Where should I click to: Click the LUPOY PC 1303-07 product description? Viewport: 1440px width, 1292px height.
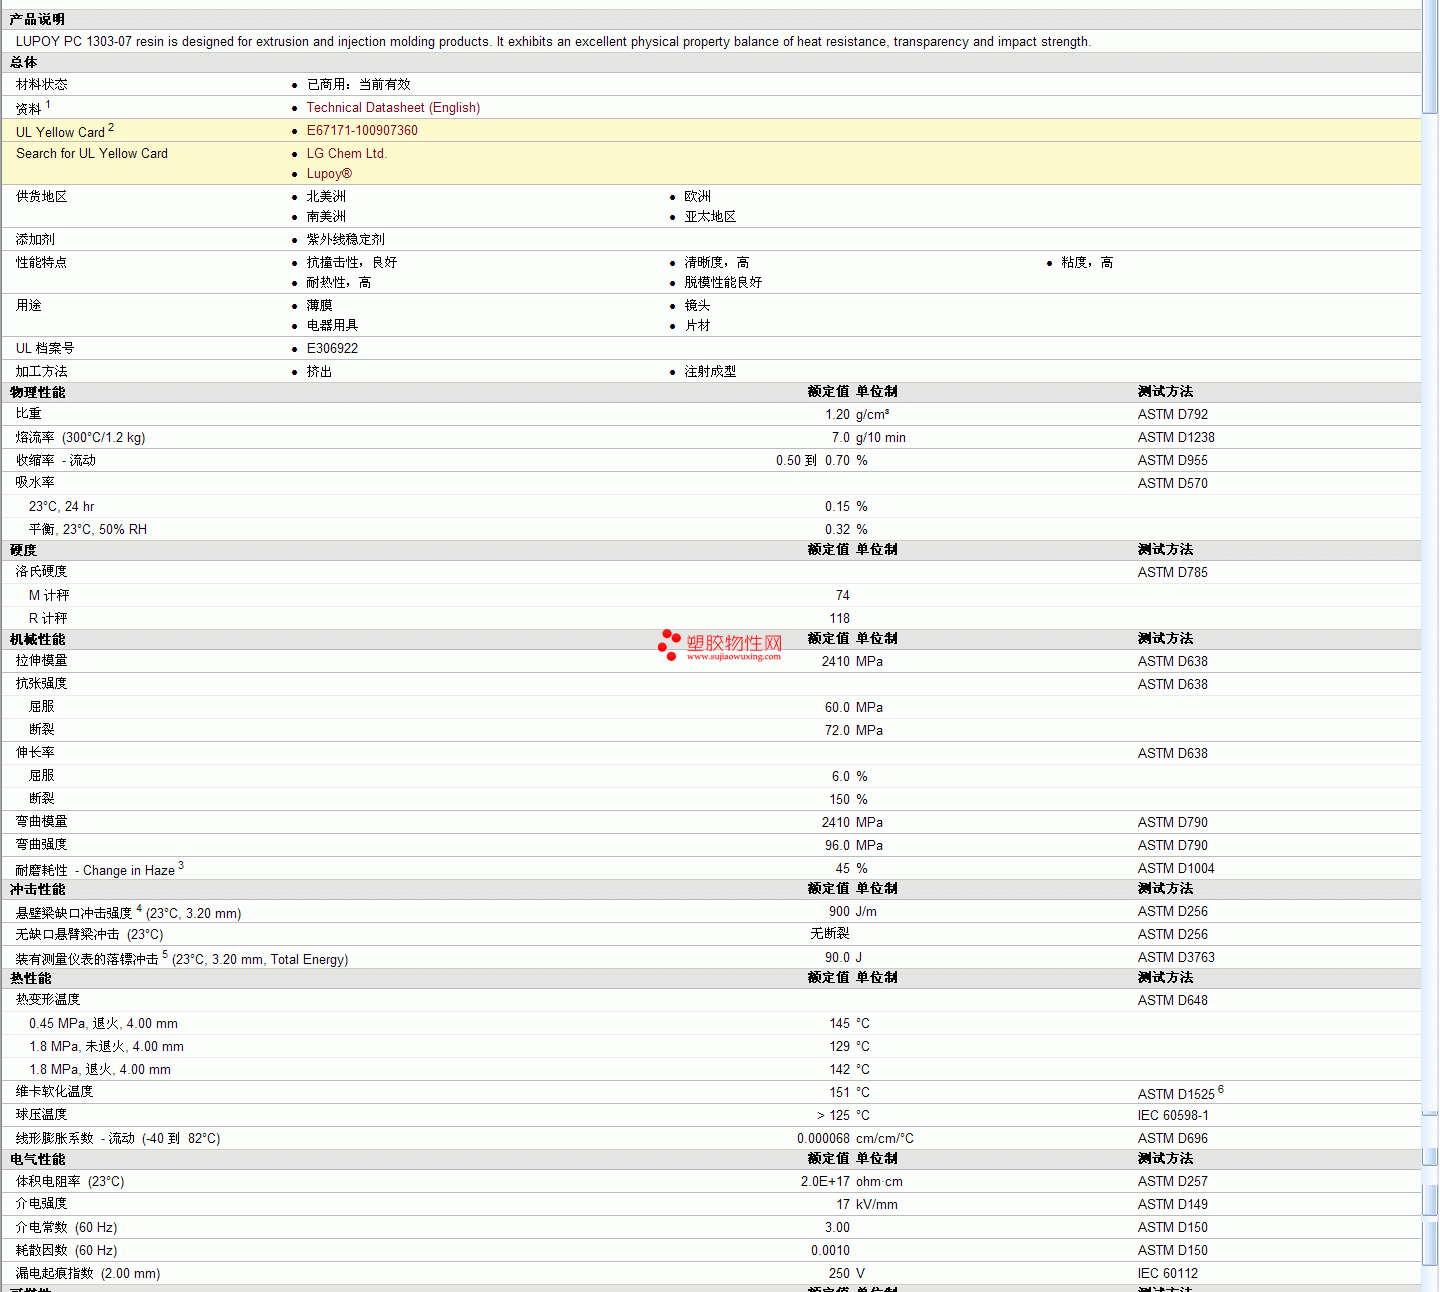553,41
